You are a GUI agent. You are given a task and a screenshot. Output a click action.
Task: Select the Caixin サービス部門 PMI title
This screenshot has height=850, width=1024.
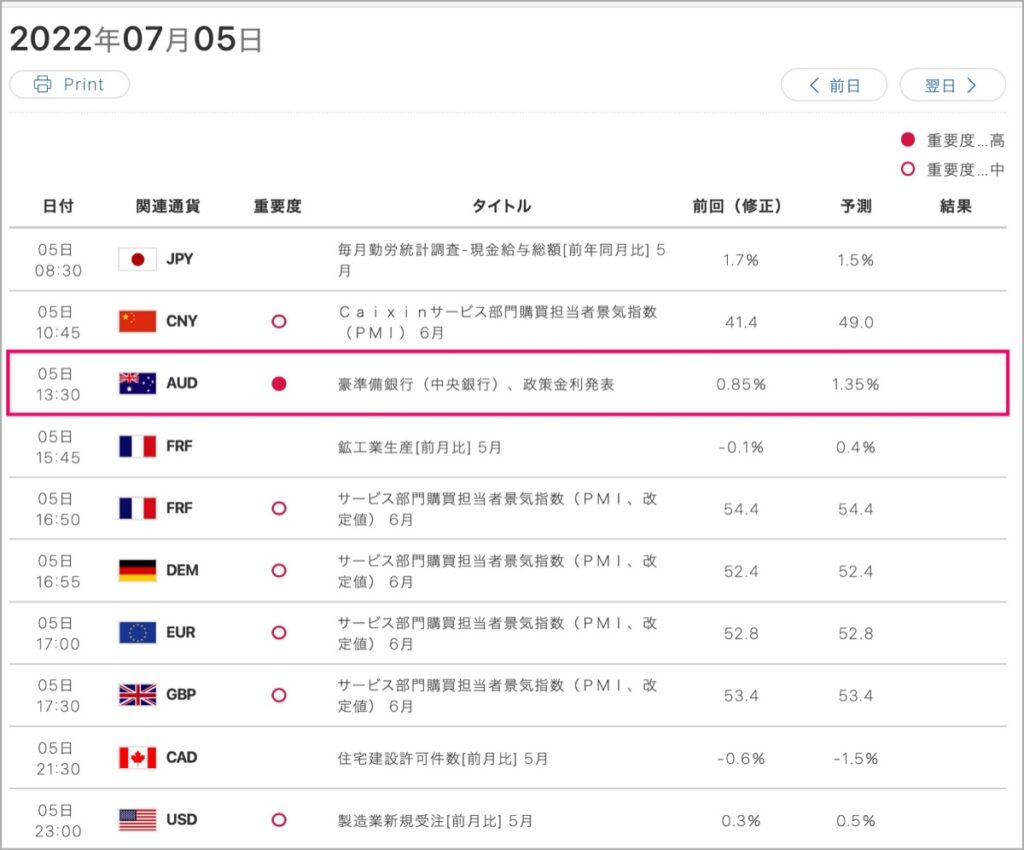[498, 322]
